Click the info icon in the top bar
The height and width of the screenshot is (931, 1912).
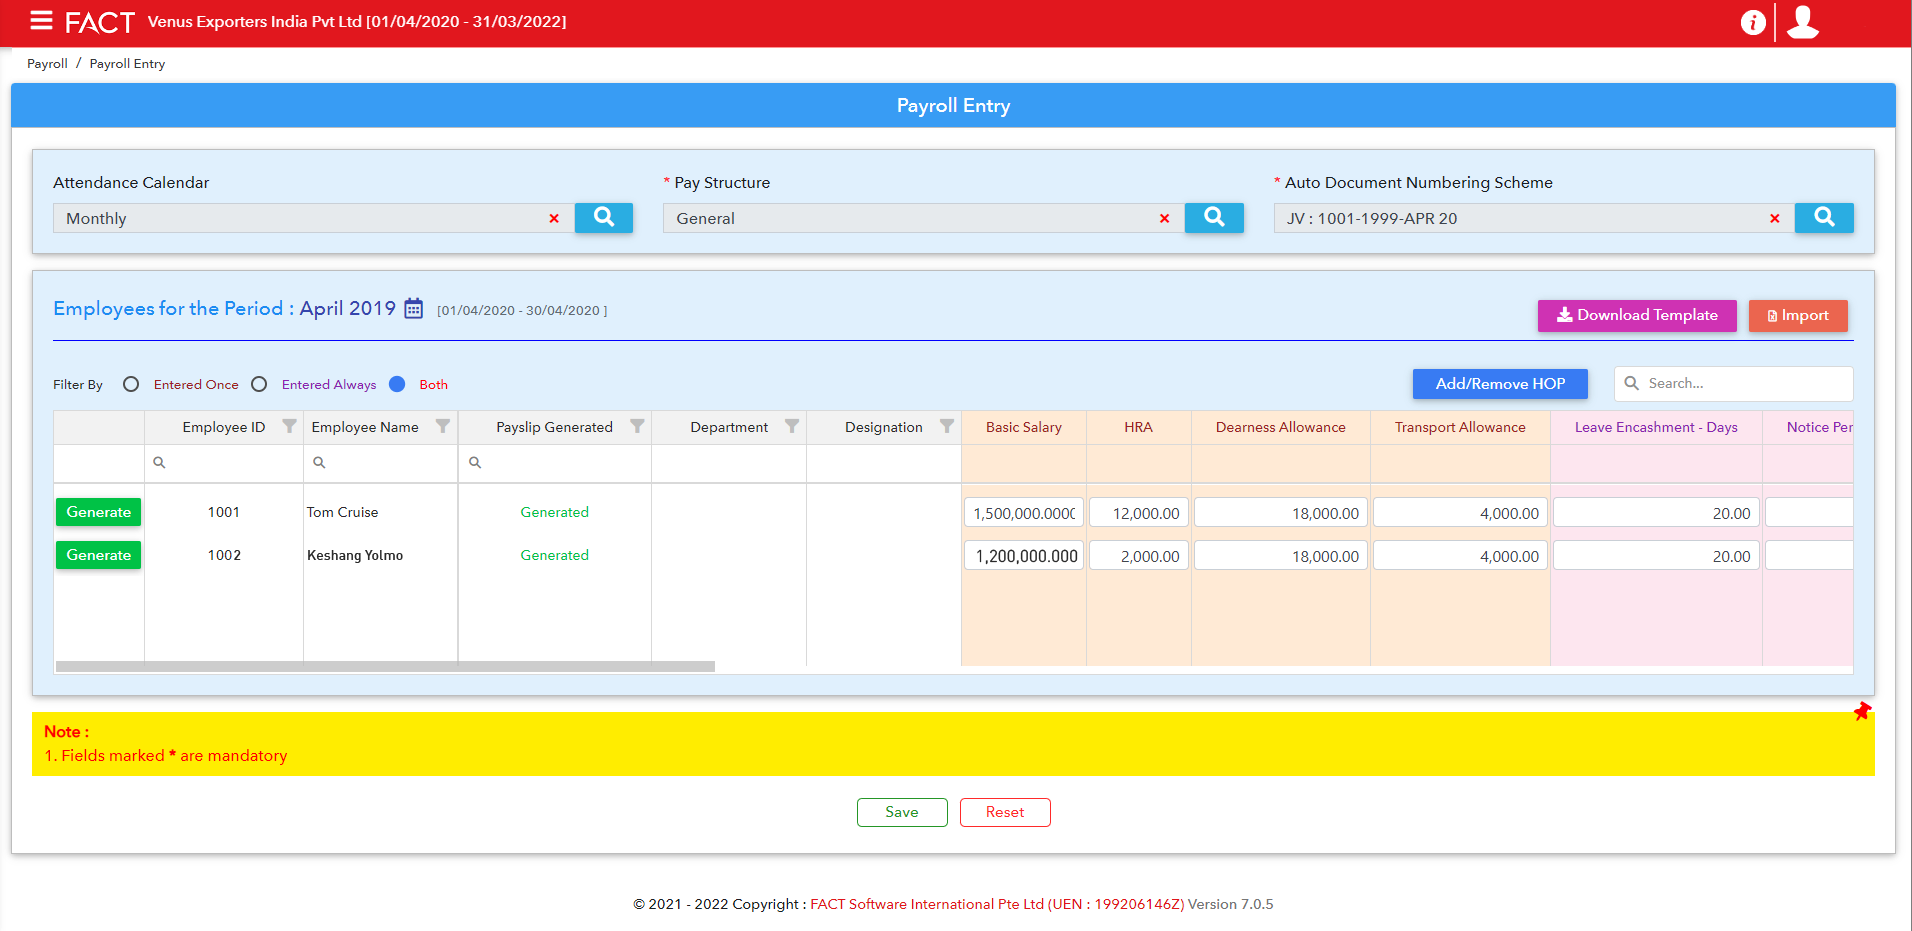click(x=1753, y=21)
